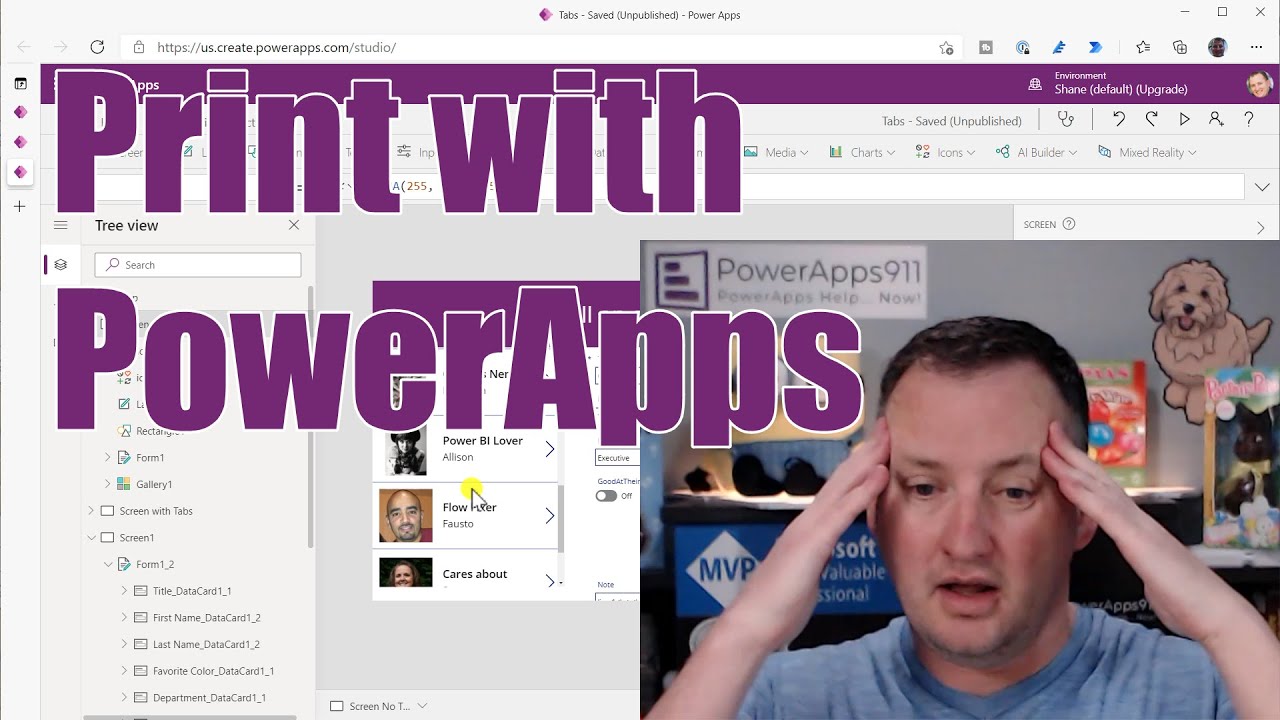Screen dimensions: 1280x720
Task: Close the Tree view panel
Action: 294,225
